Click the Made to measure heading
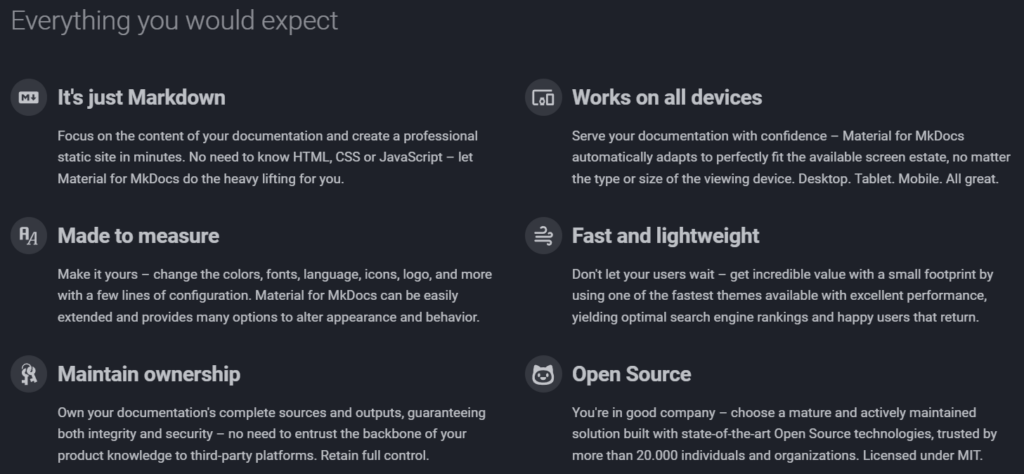The width and height of the screenshot is (1024, 474). point(138,236)
